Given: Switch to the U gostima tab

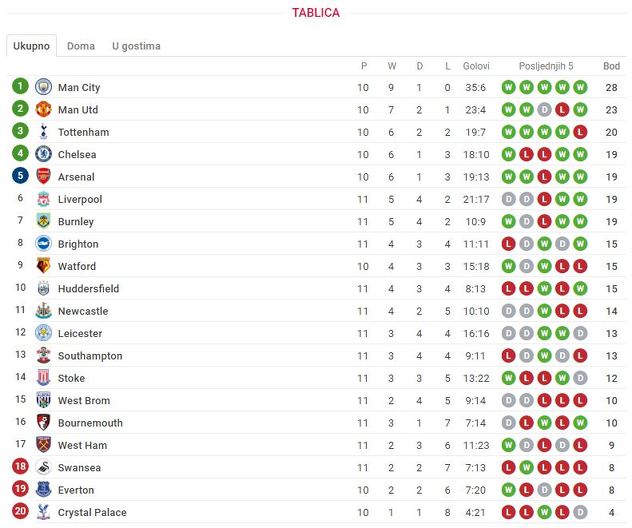Looking at the screenshot, I should (x=136, y=46).
